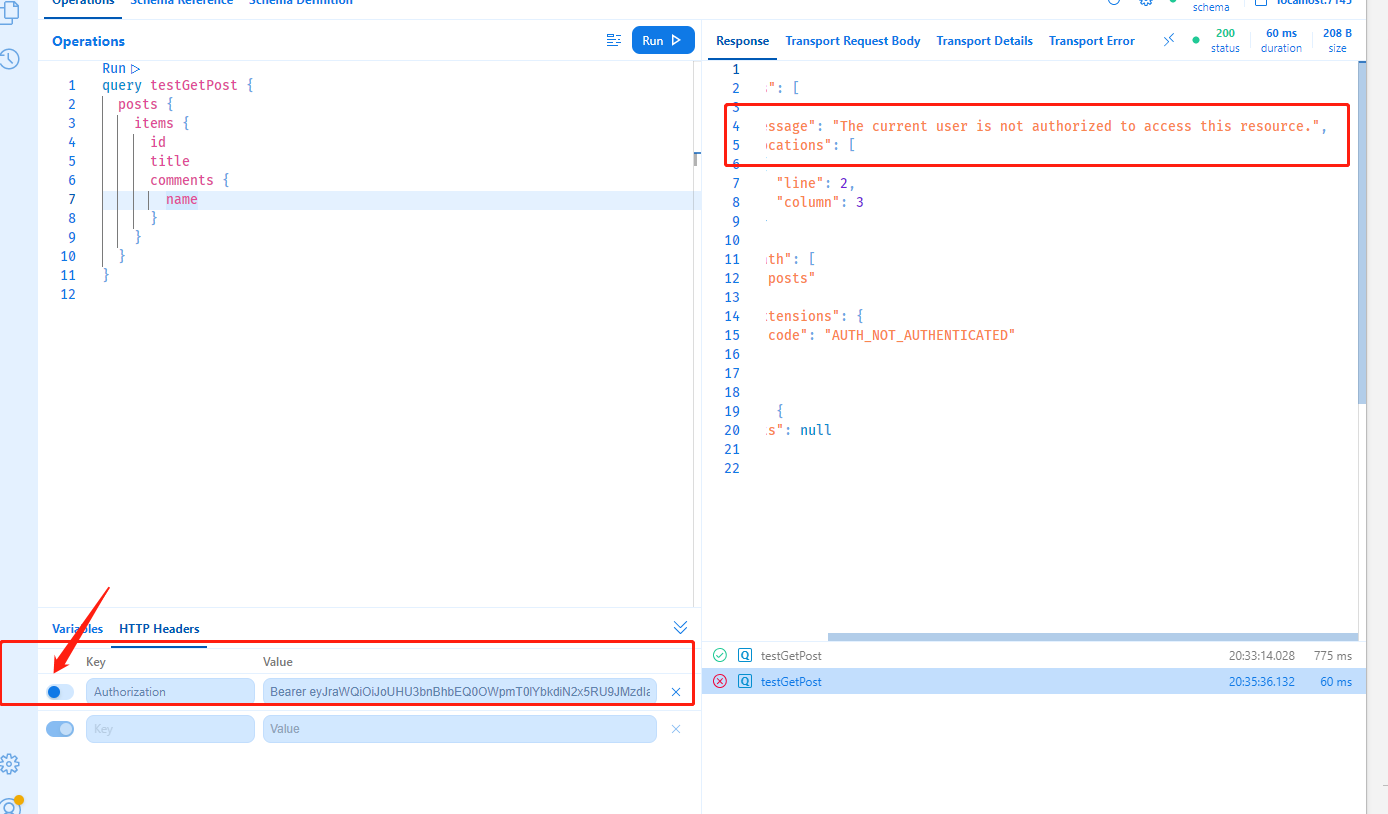Click the green connection status dot
The height and width of the screenshot is (814, 1388).
[x=1196, y=40]
